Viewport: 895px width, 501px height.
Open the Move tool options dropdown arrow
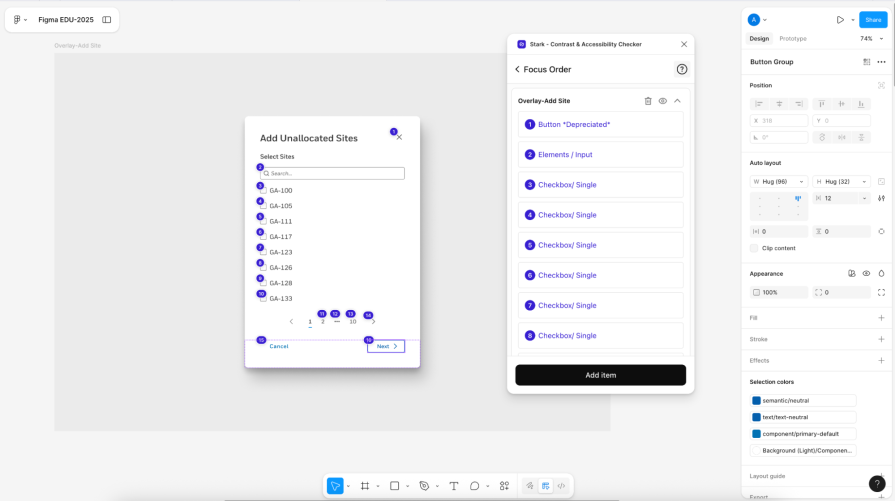coord(348,486)
